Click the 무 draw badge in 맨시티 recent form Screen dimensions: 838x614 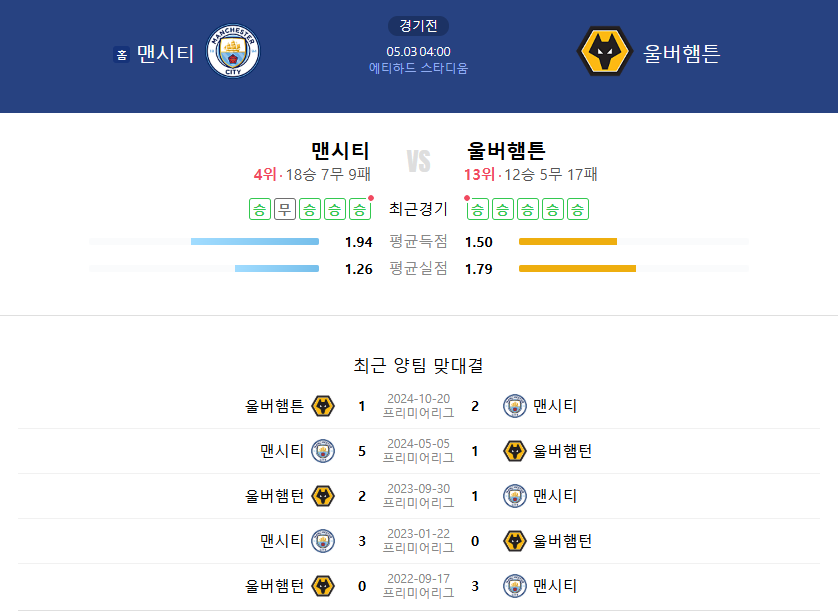pyautogui.click(x=285, y=209)
